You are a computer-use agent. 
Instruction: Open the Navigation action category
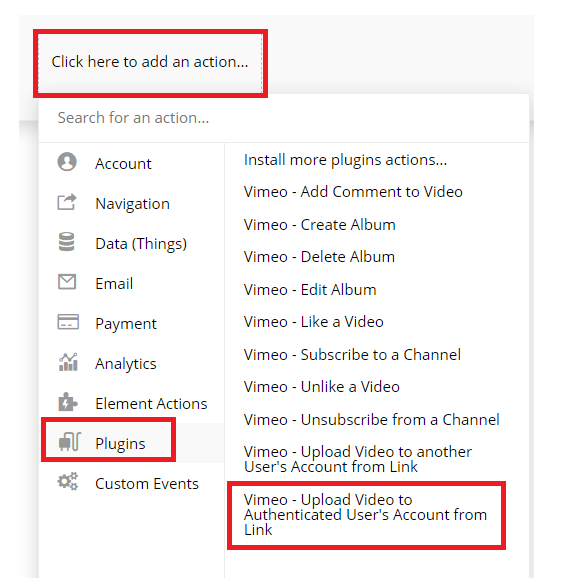[x=132, y=204]
